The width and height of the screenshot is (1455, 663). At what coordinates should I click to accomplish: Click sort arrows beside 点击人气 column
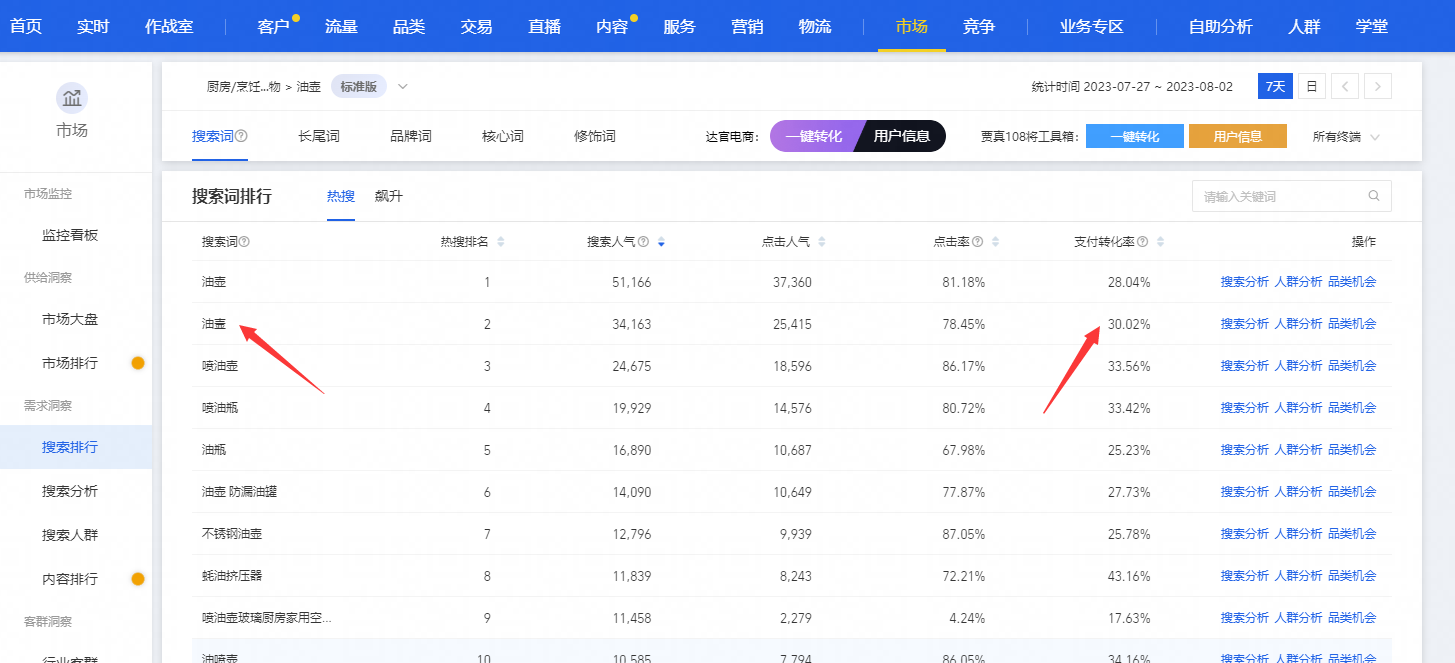click(821, 242)
